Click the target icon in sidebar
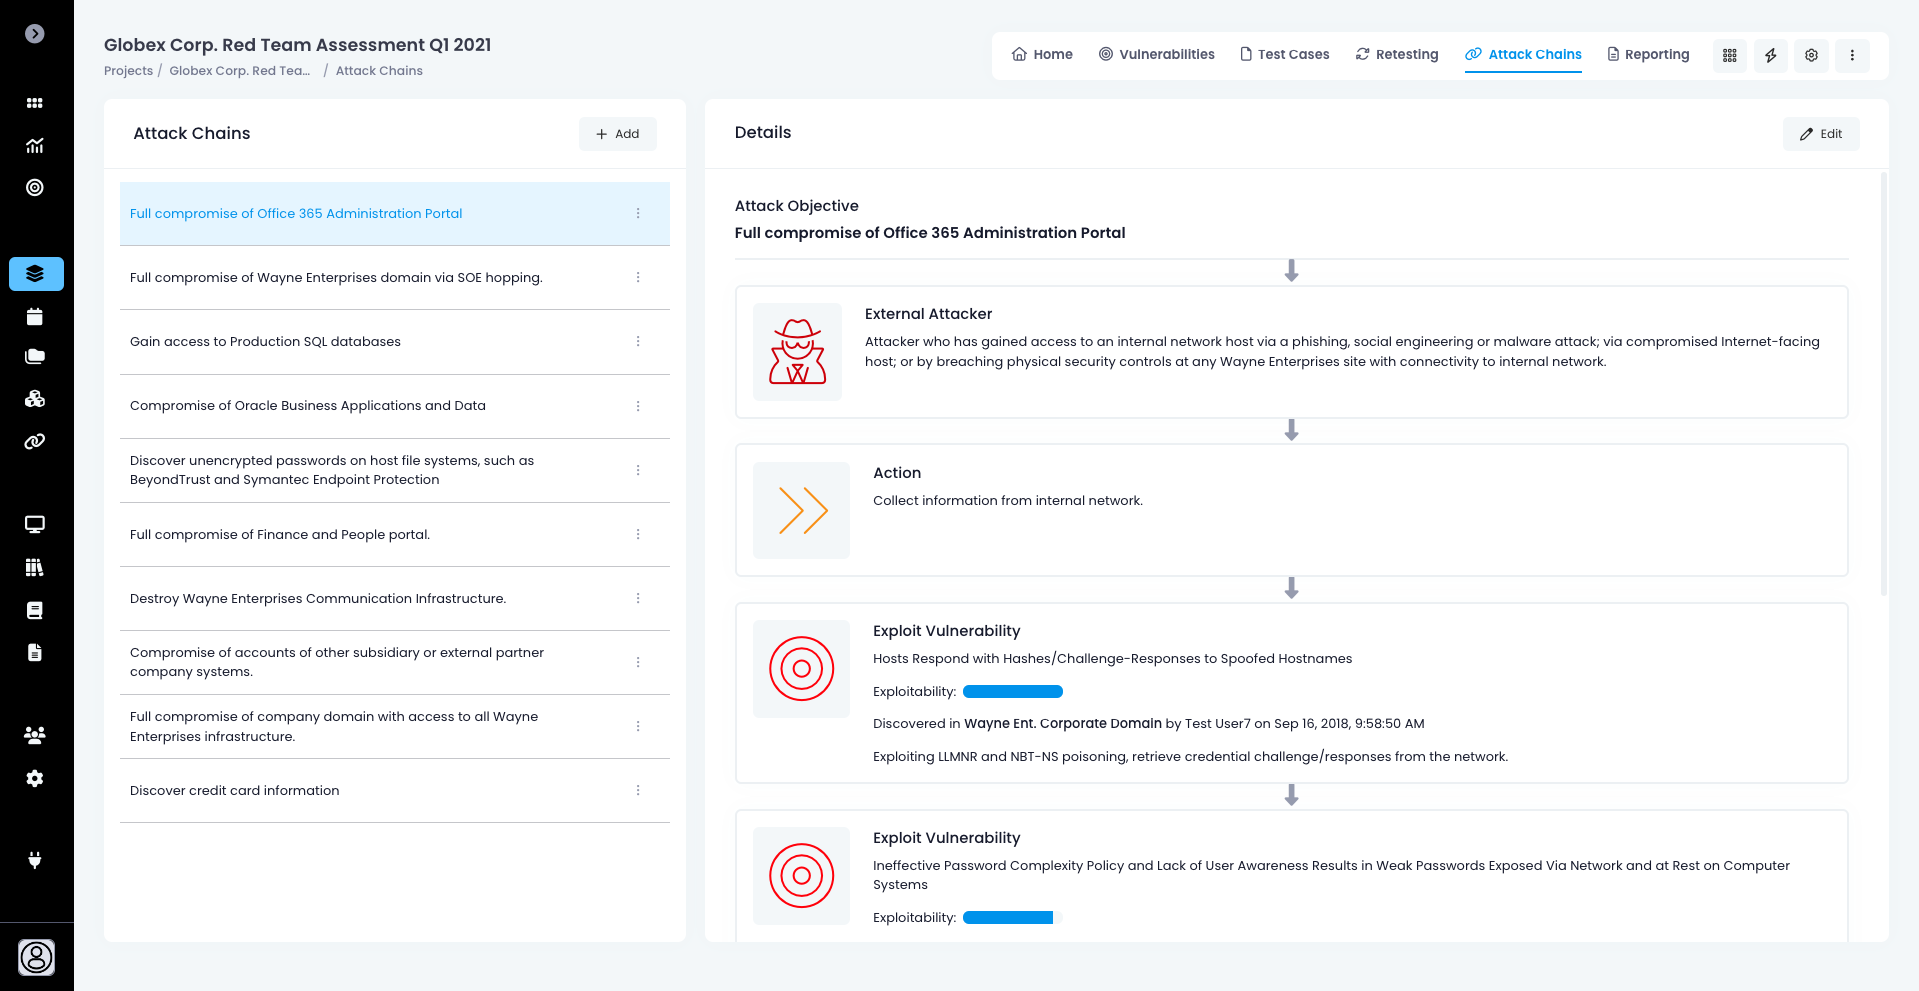Viewport: 1919px width, 991px height. pos(35,188)
